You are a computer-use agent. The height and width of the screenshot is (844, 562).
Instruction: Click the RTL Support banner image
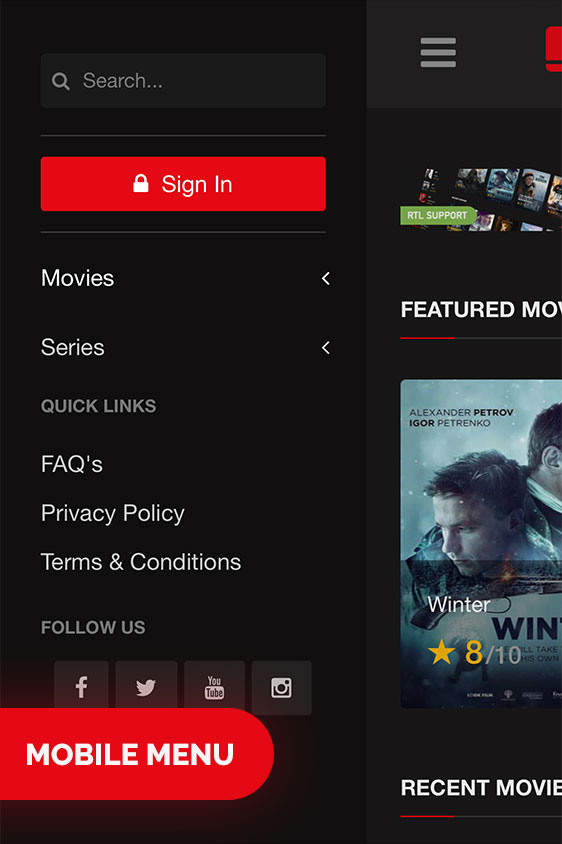click(x=481, y=199)
